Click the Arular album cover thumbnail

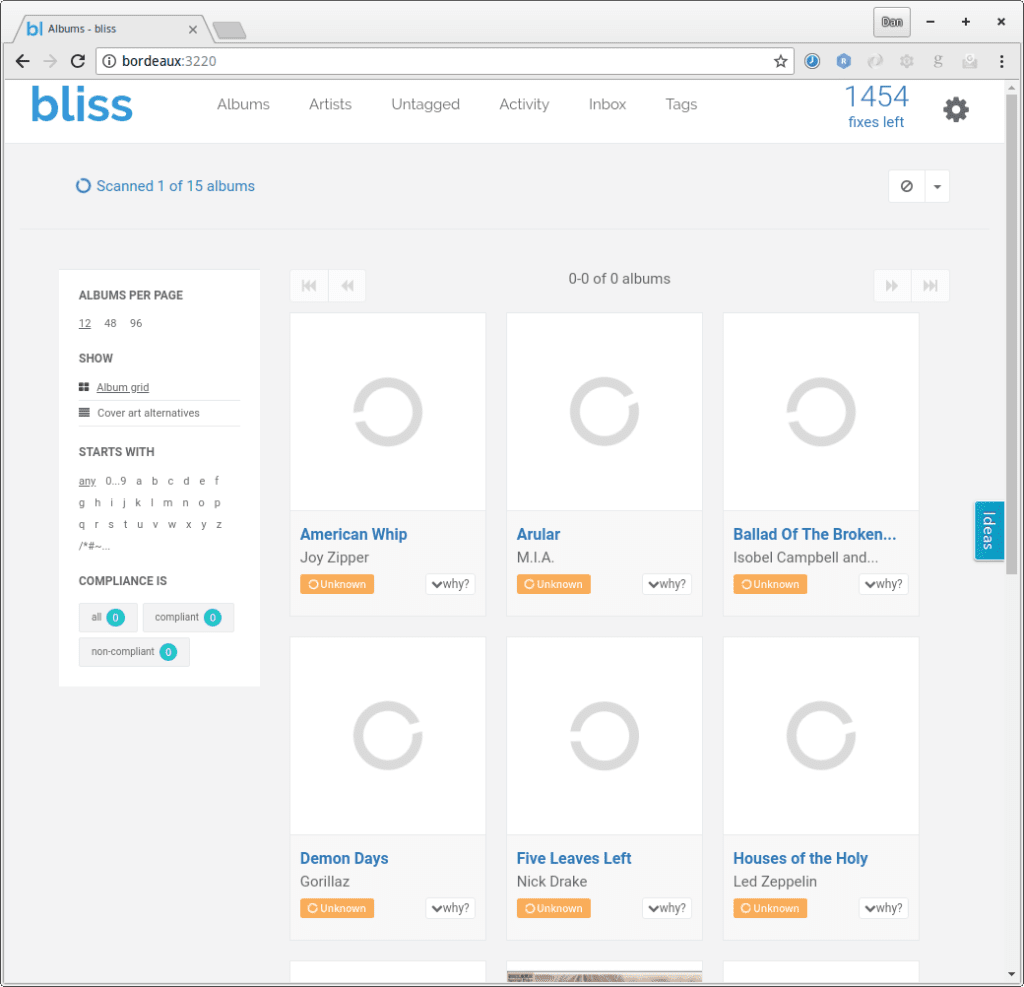(x=604, y=412)
